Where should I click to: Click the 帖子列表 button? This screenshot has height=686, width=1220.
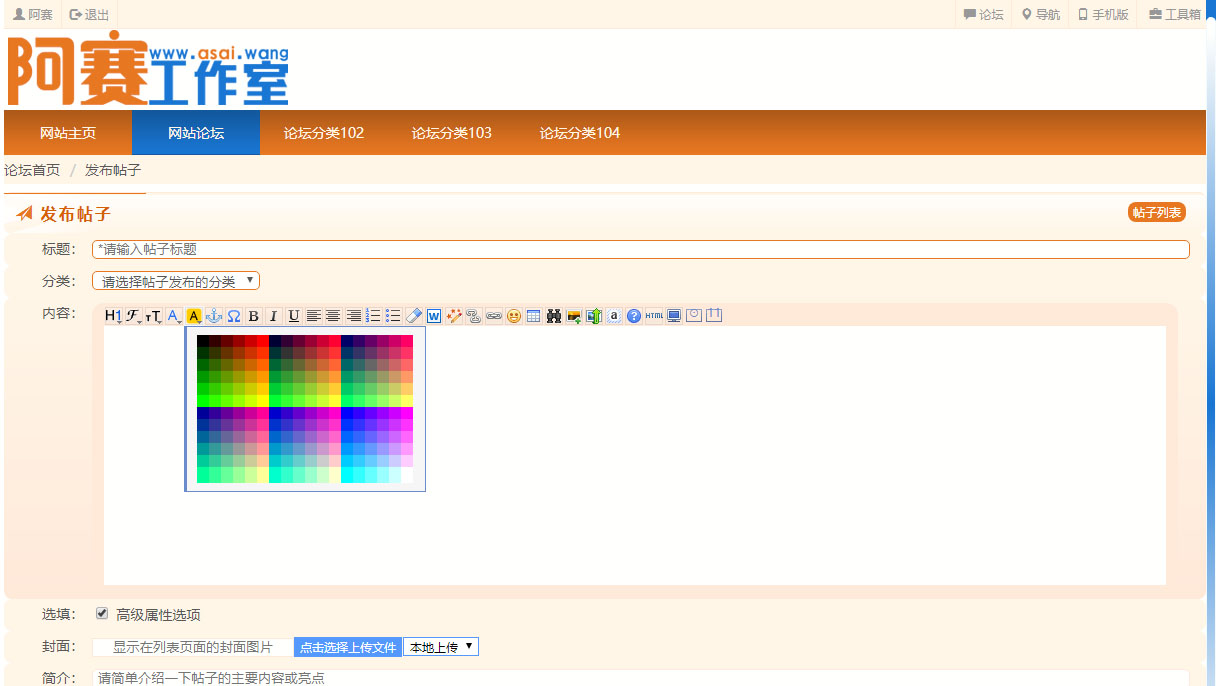tap(1157, 212)
